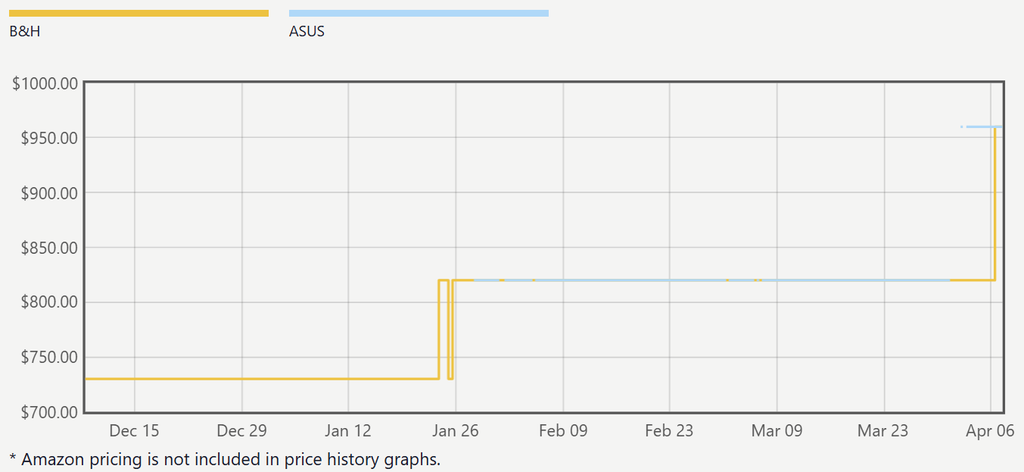Select the Dec 15 date label

pyautogui.click(x=134, y=431)
